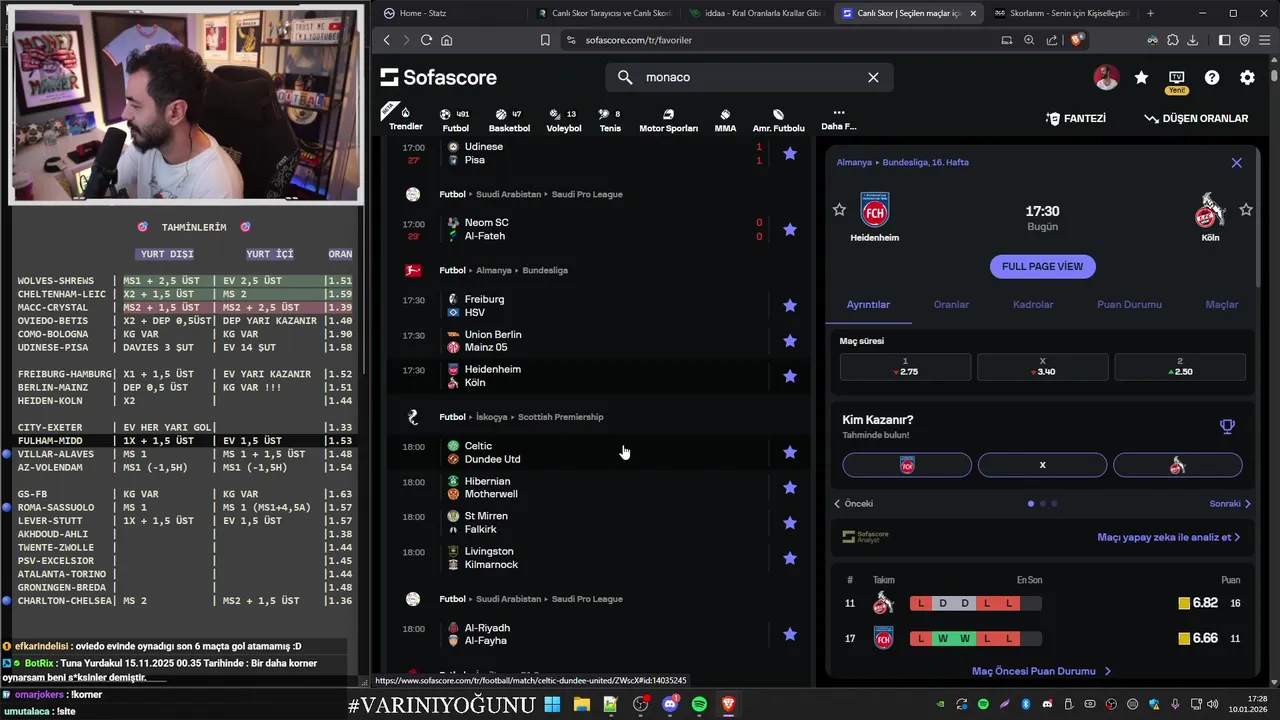
Task: Click the browser back arrow
Action: [x=387, y=40]
